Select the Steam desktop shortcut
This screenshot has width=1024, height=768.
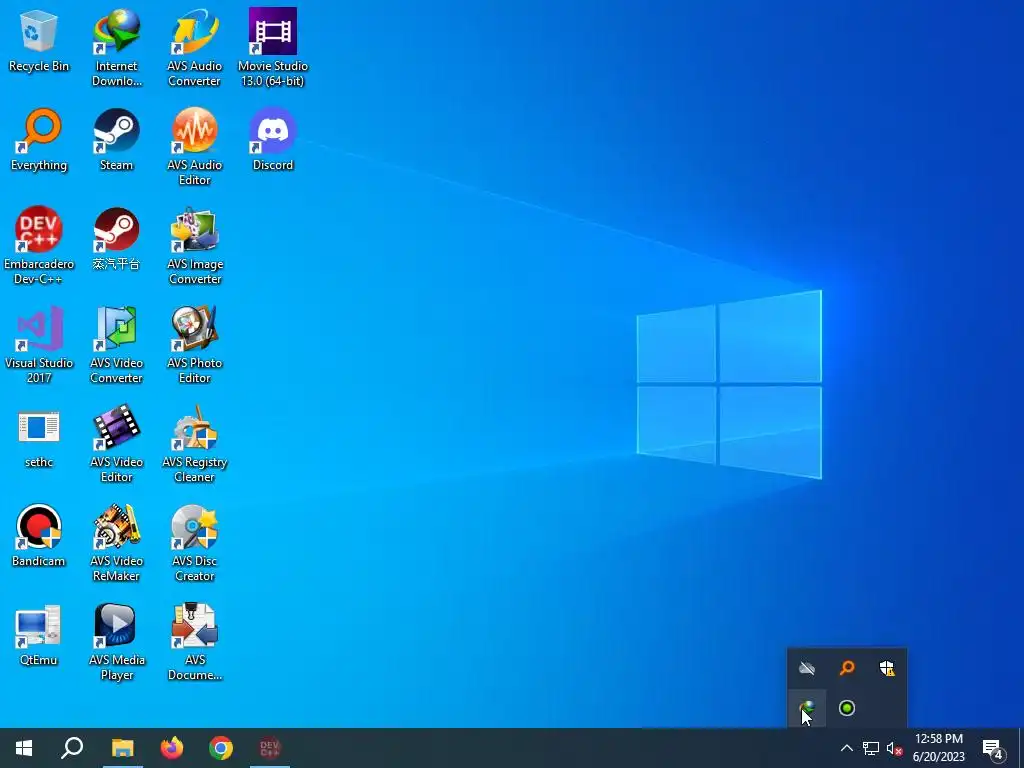point(116,140)
